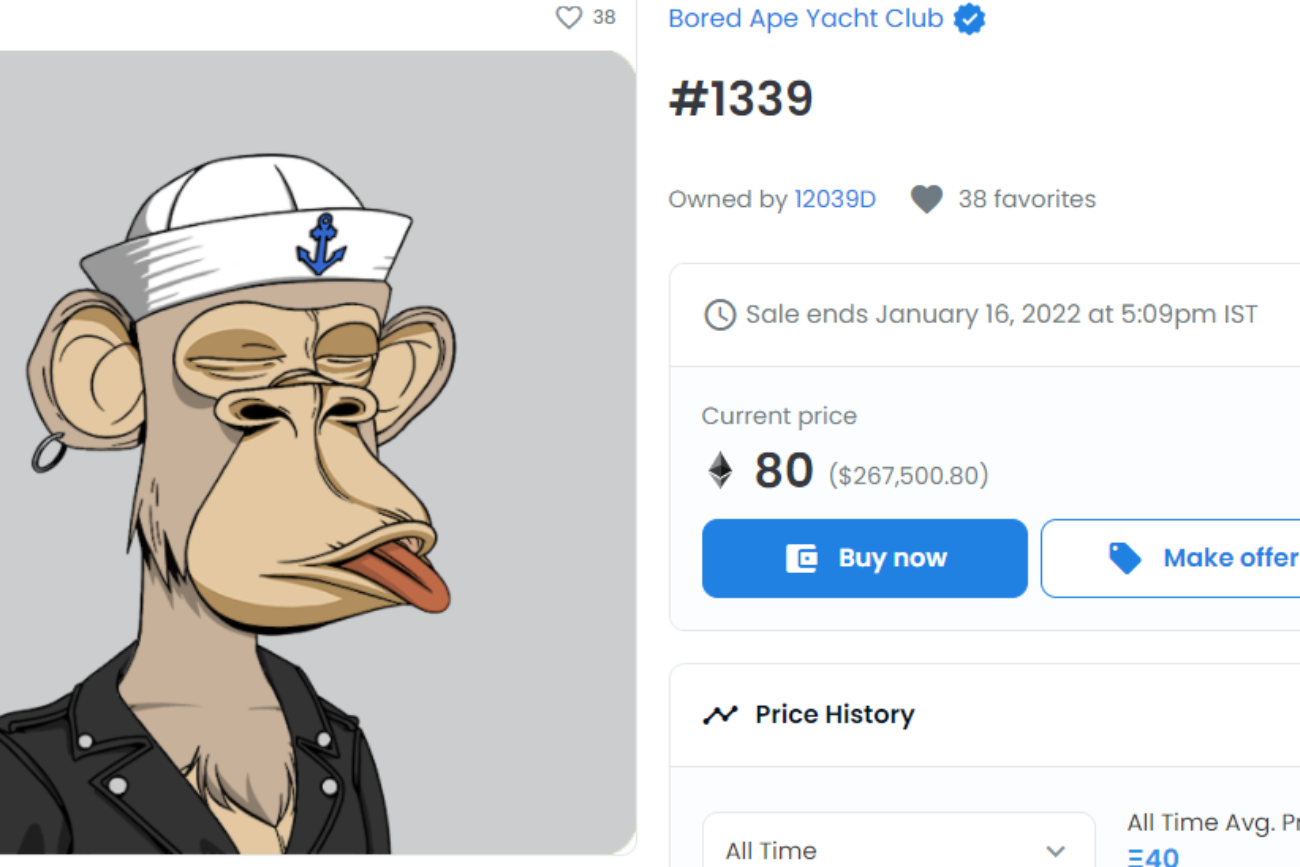Click the wallet icon in Buy now

pyautogui.click(x=801, y=558)
